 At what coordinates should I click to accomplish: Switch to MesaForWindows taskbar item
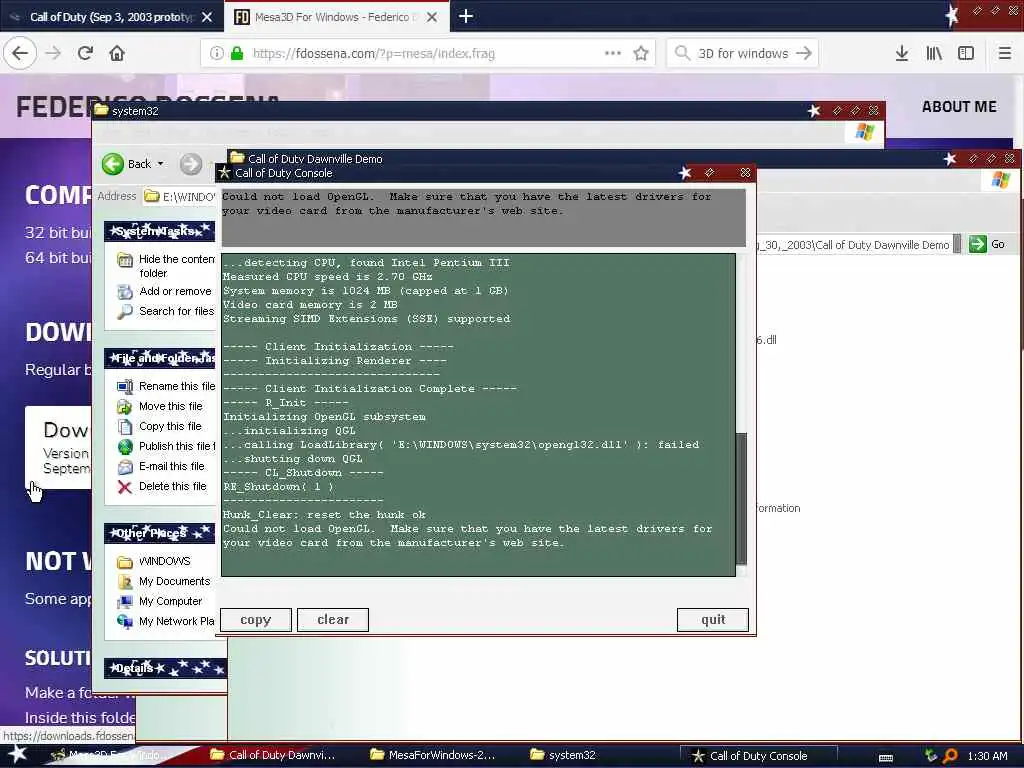(x=432, y=755)
